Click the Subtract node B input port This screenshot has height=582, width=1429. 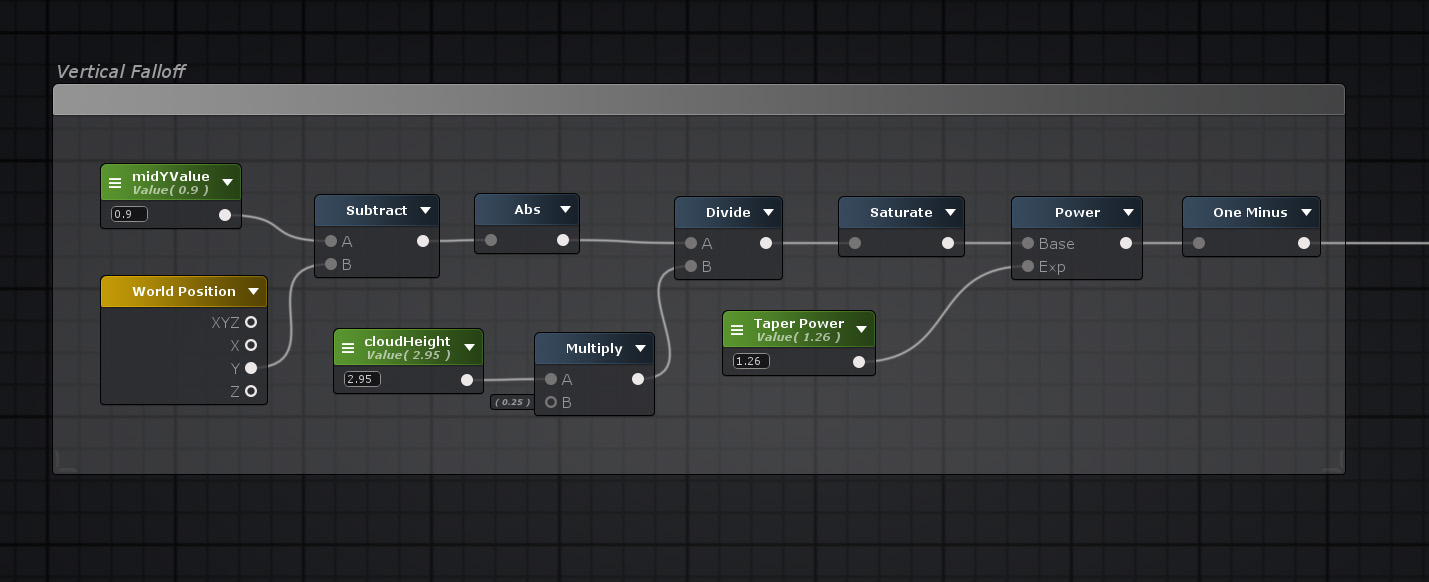pyautogui.click(x=330, y=264)
